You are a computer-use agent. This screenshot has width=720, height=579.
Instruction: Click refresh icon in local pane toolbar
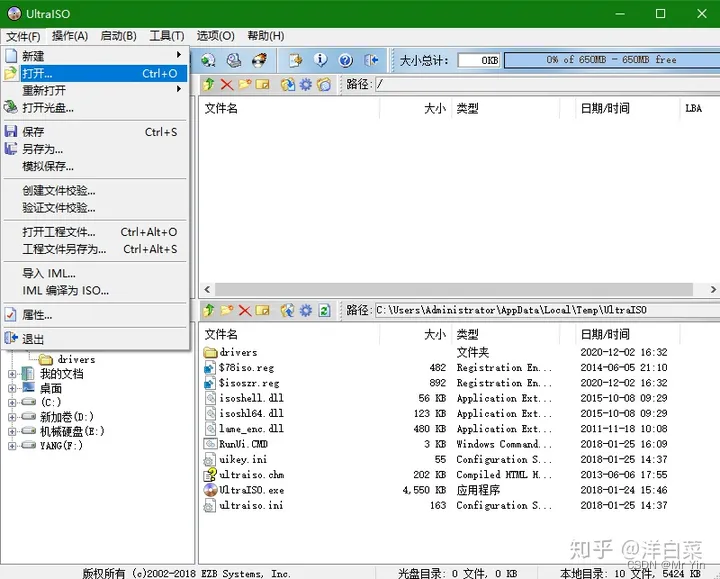pos(324,310)
